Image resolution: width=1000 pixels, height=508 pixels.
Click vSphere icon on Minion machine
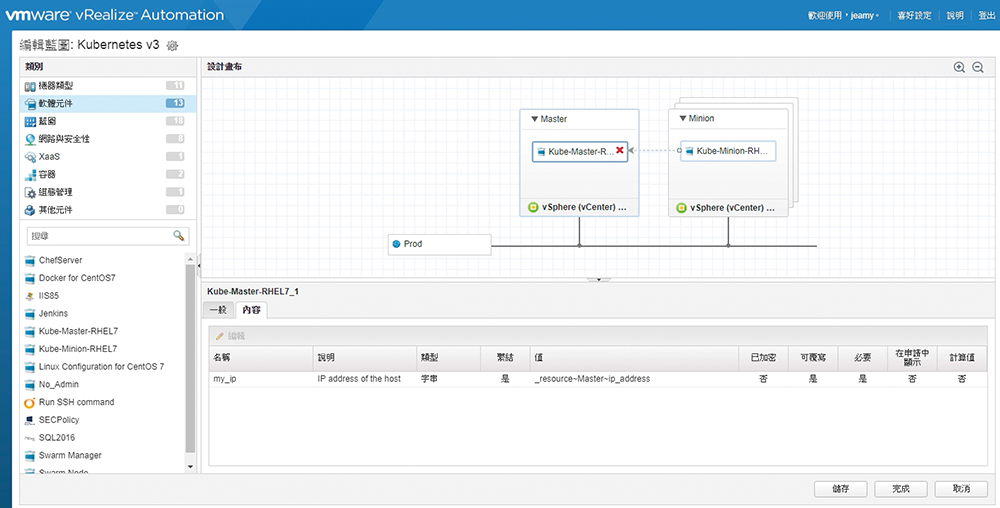tap(681, 208)
